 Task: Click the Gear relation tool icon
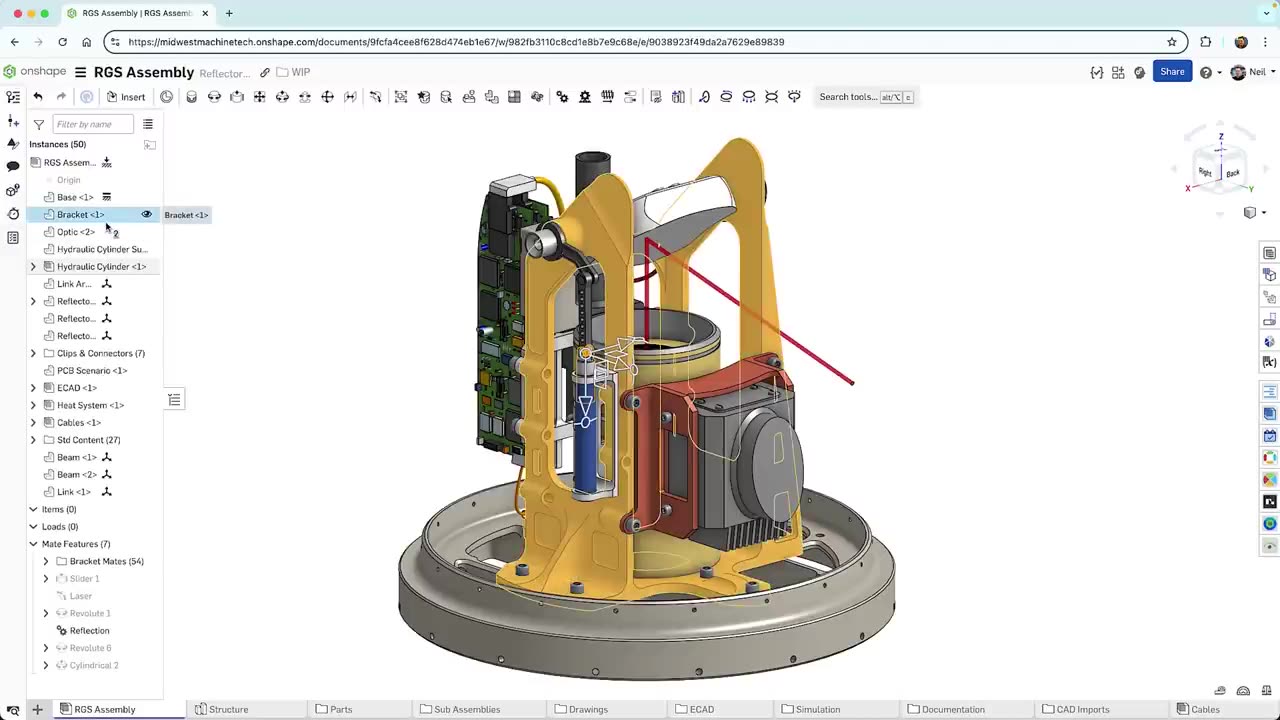coord(562,97)
